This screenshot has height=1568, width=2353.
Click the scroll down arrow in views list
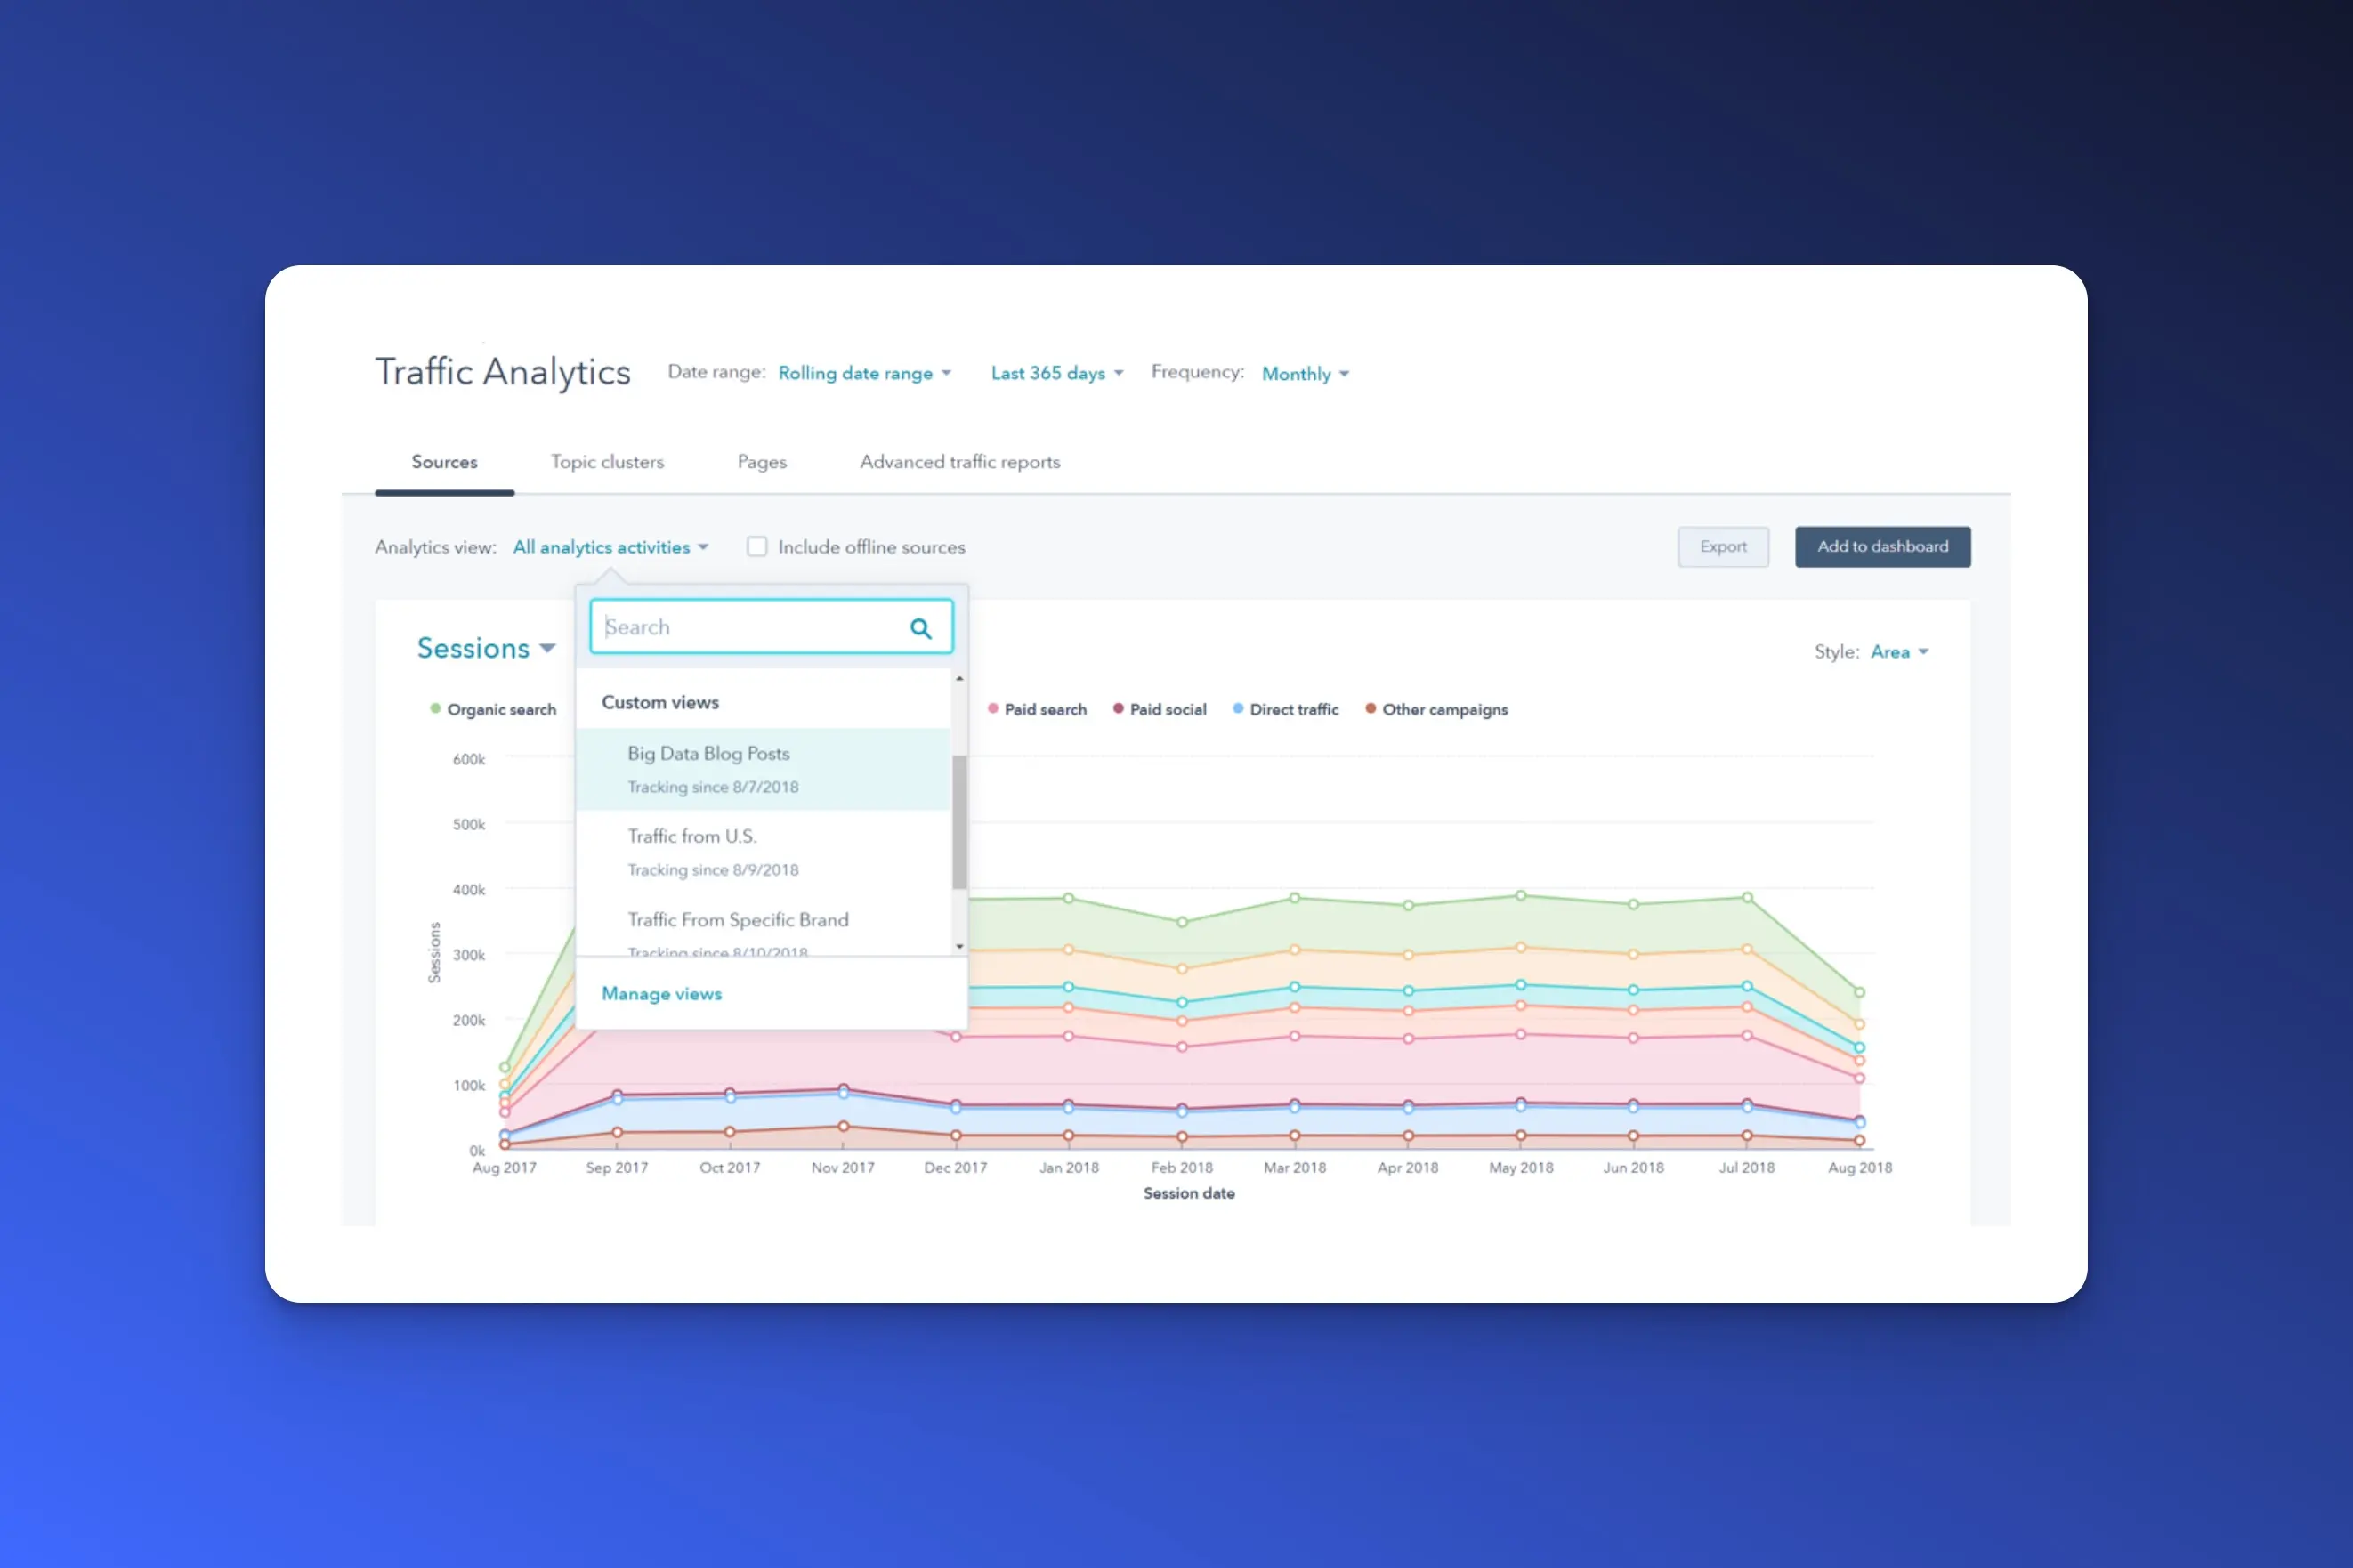(959, 946)
